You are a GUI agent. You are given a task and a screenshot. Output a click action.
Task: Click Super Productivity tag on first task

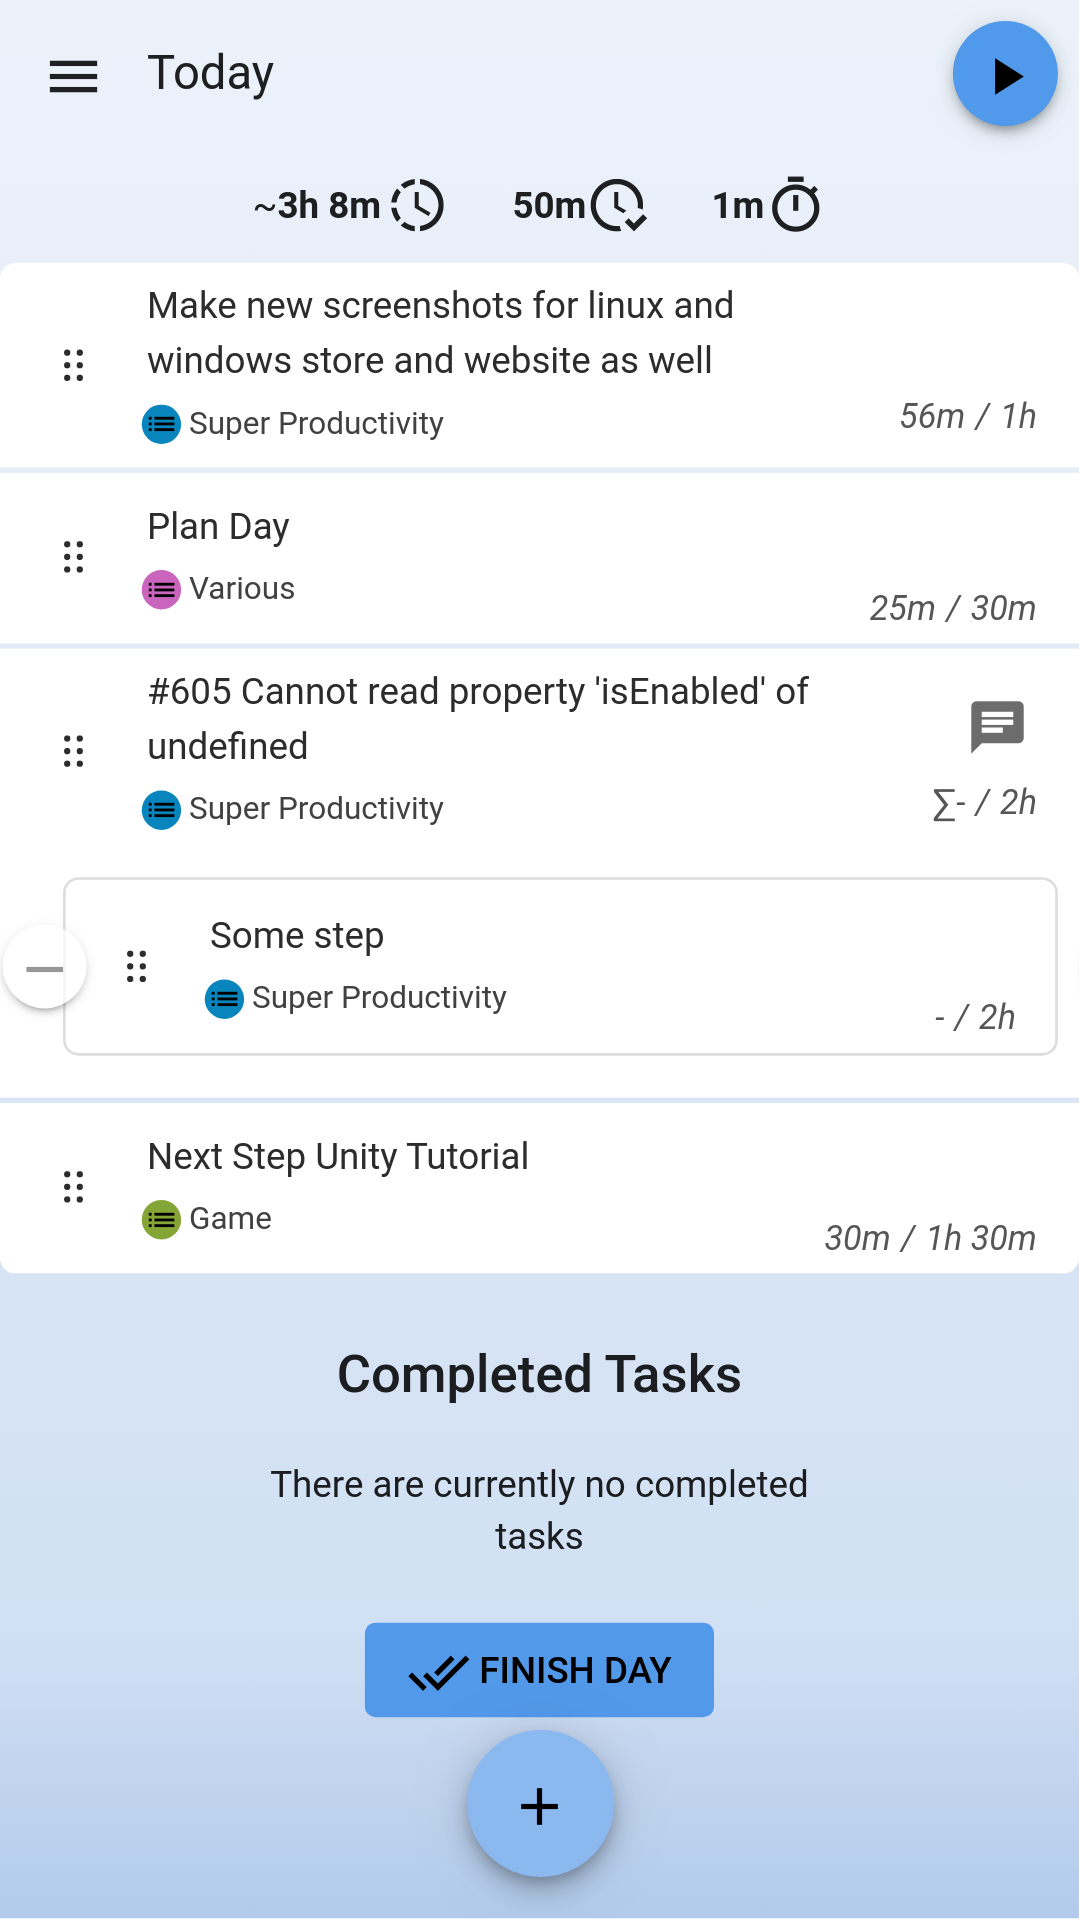pyautogui.click(x=293, y=424)
